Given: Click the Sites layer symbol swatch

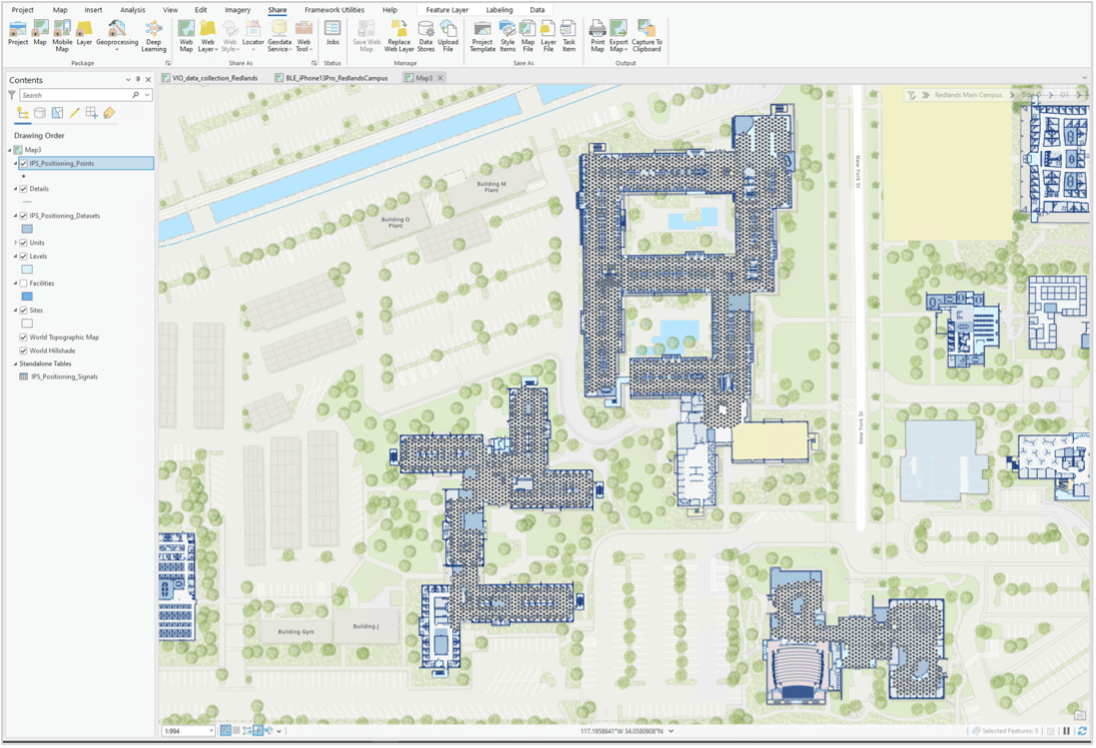Looking at the screenshot, I should click(28, 322).
